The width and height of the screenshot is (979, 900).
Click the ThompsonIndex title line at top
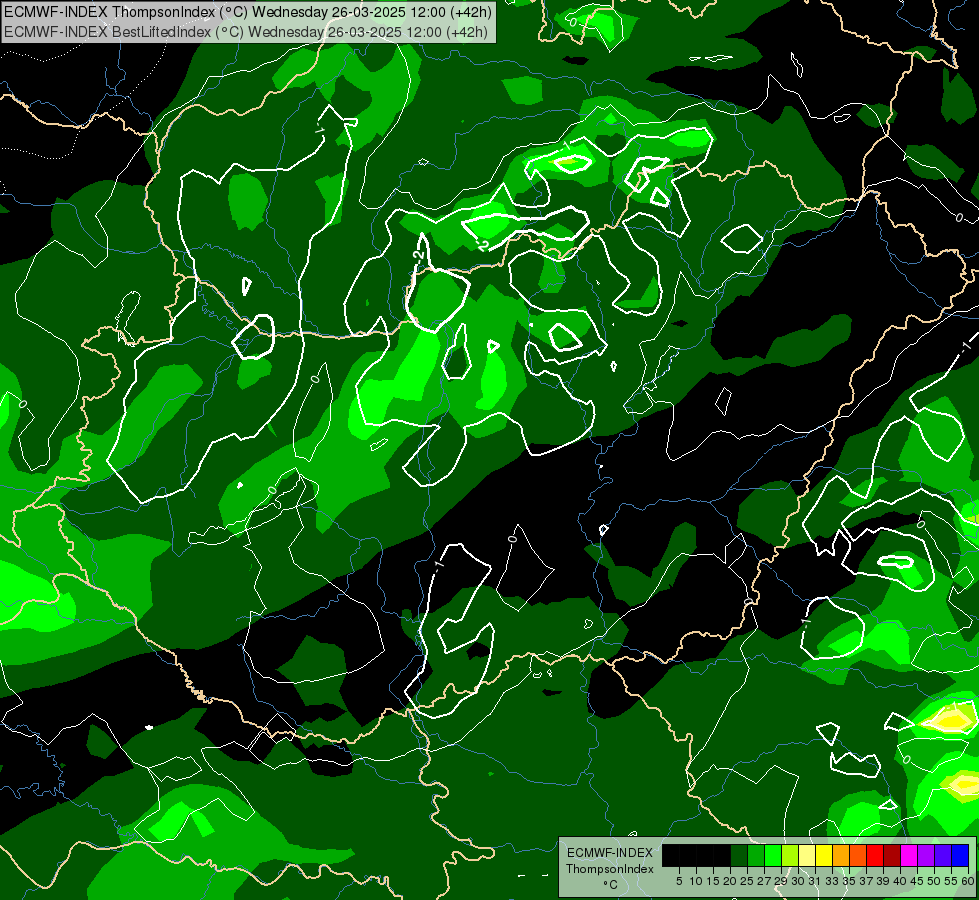248,11
